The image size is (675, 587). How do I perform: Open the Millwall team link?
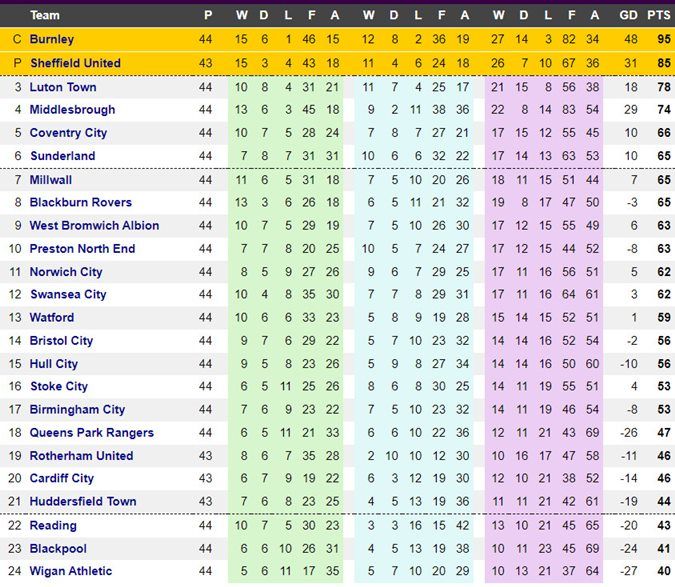(x=51, y=180)
